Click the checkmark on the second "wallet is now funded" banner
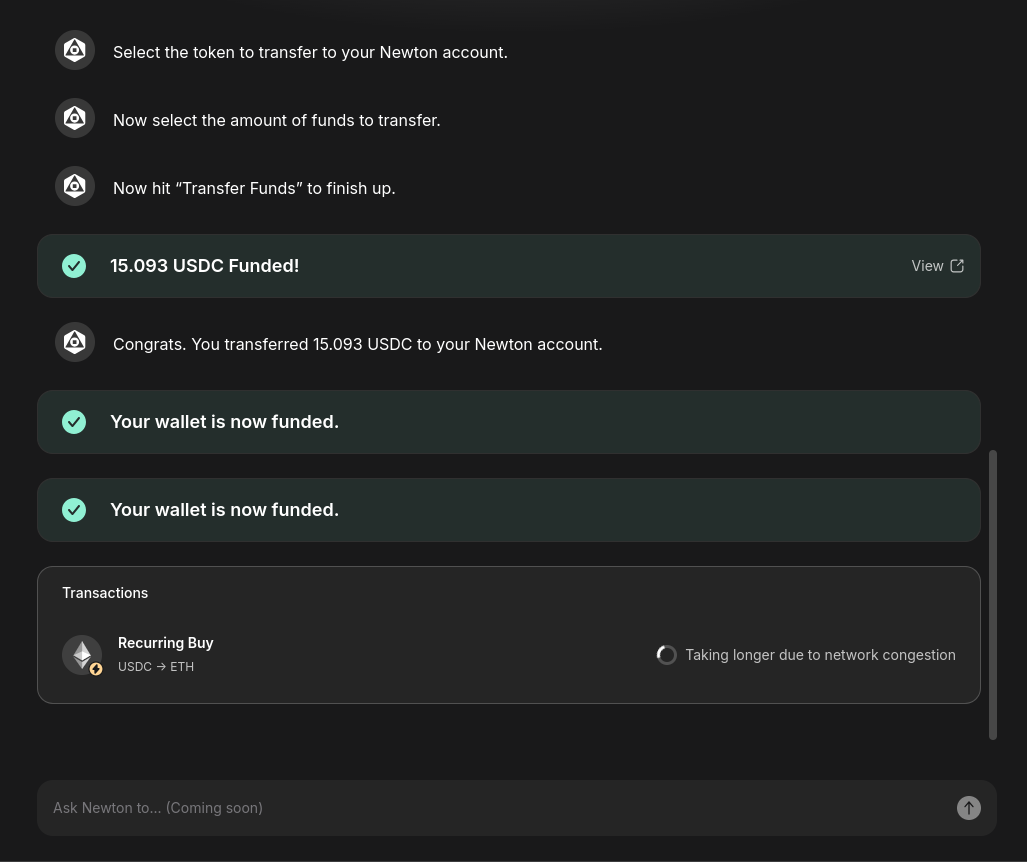1027x862 pixels. 74,510
